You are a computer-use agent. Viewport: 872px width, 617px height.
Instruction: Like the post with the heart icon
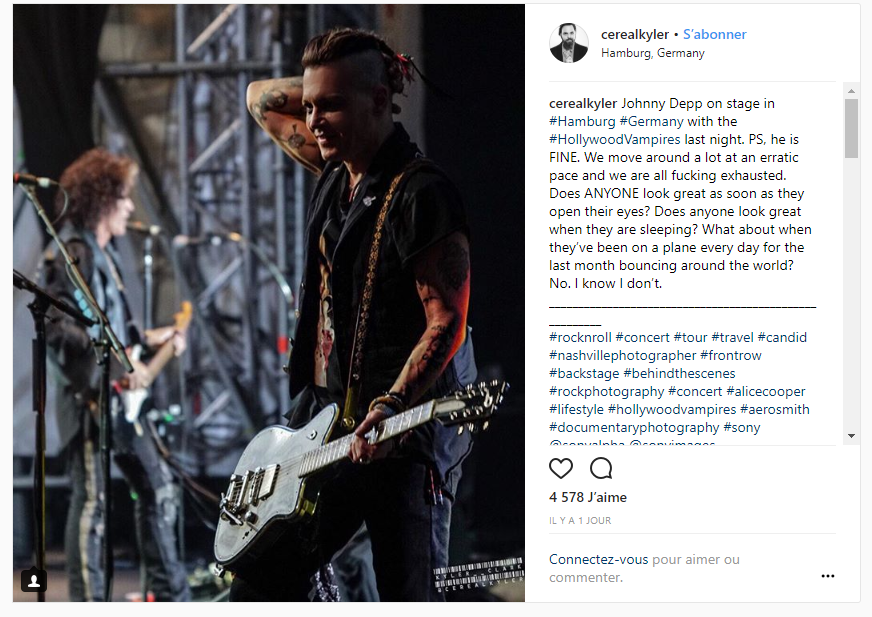coord(561,468)
